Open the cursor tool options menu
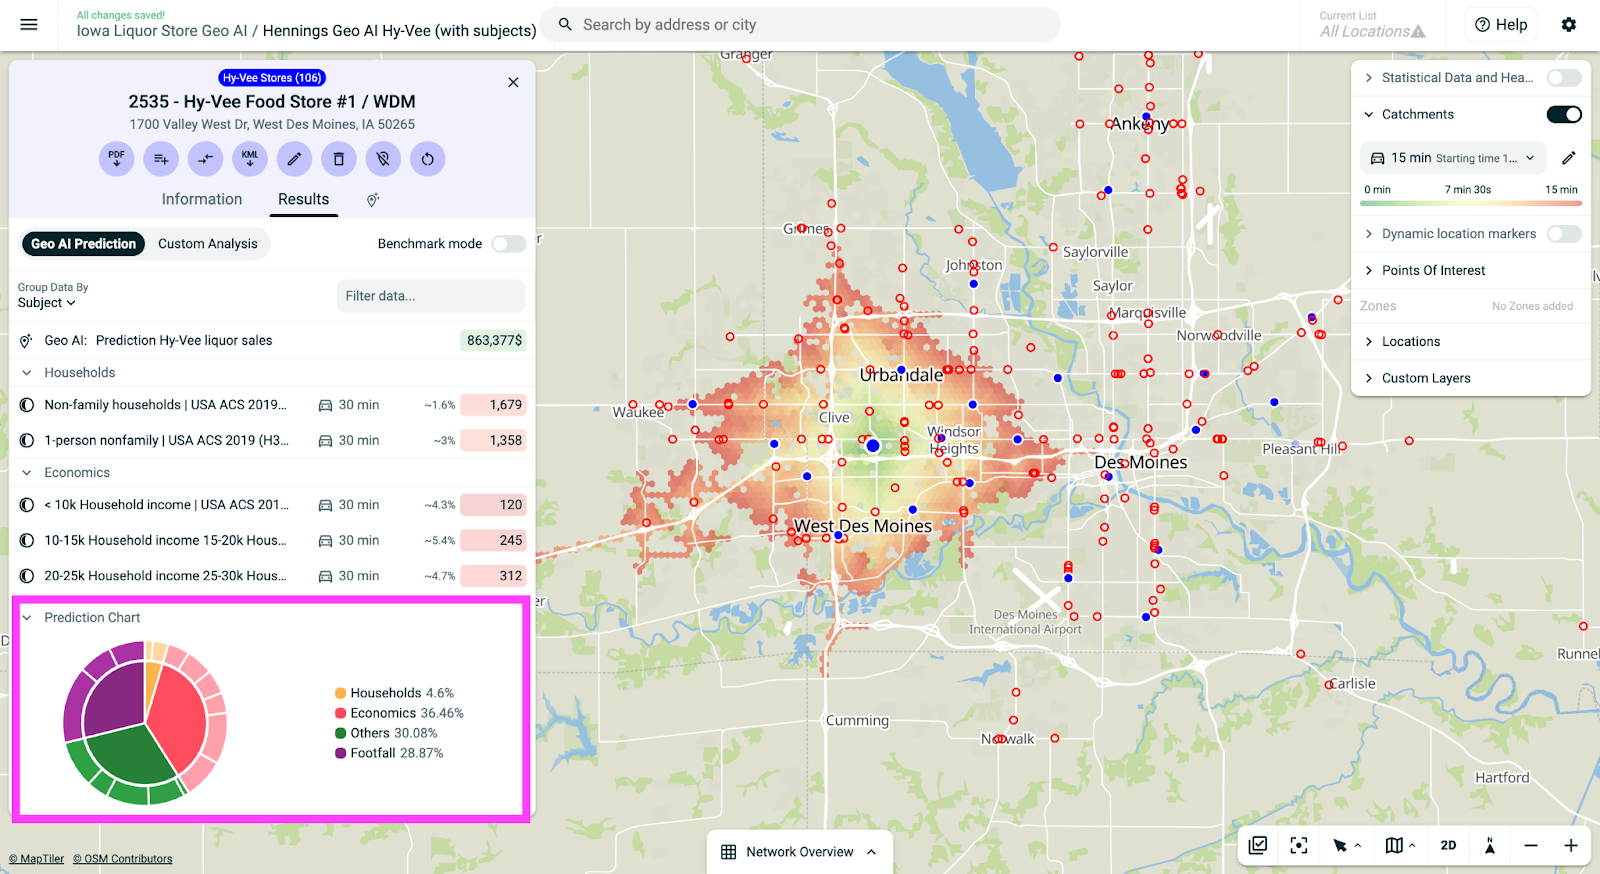Viewport: 1600px width, 874px height. coord(1358,846)
